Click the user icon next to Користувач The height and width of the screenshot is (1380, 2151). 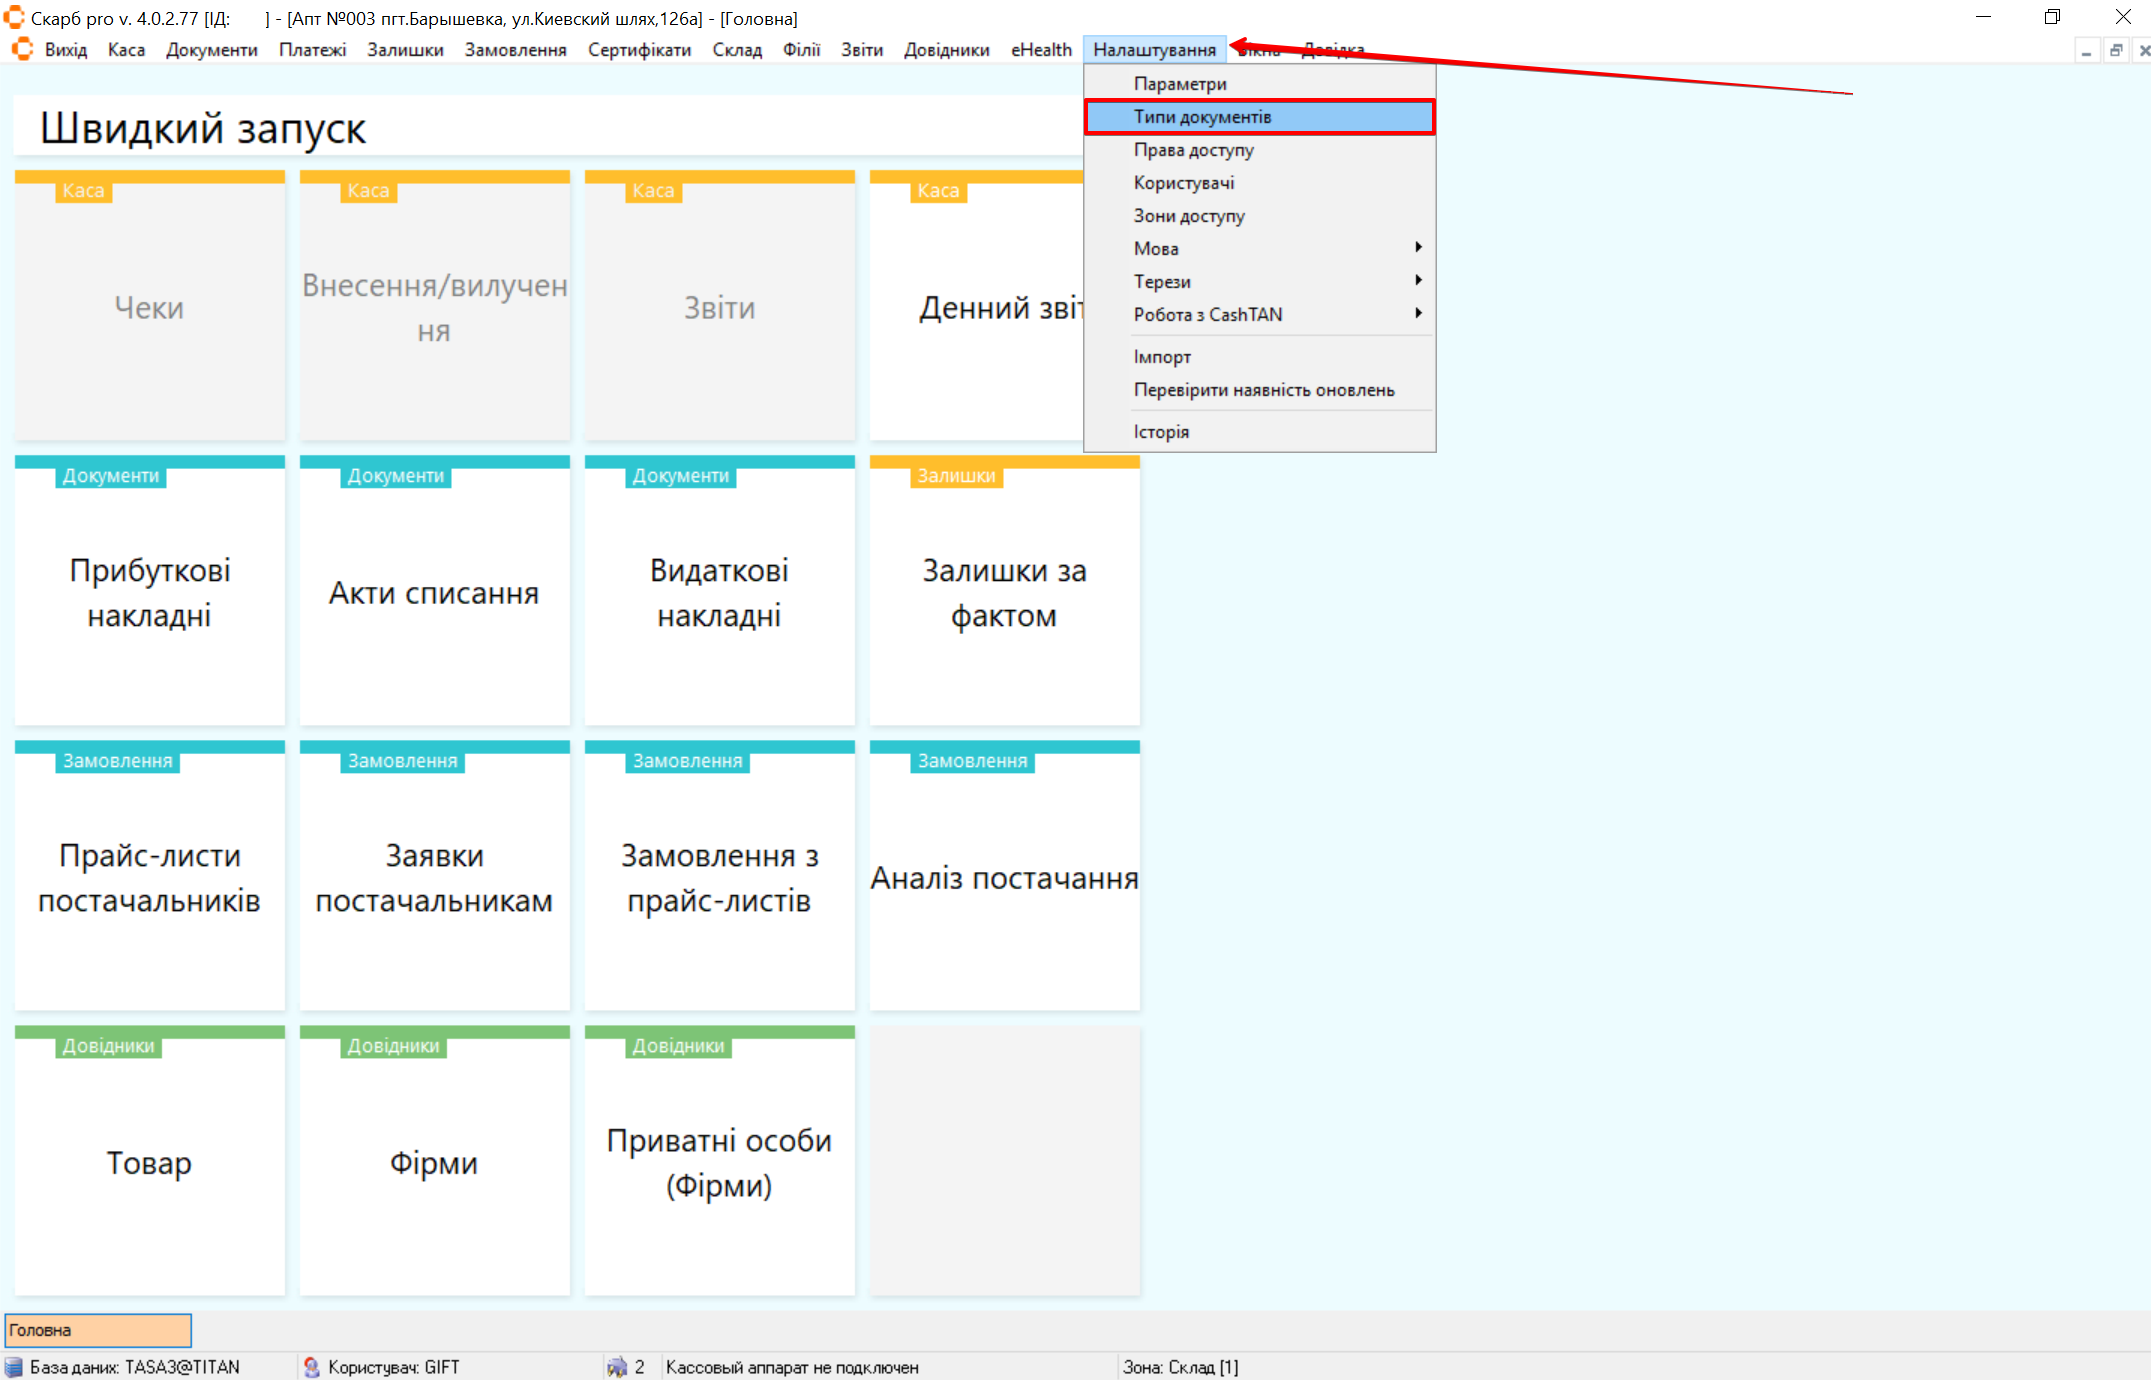point(312,1367)
